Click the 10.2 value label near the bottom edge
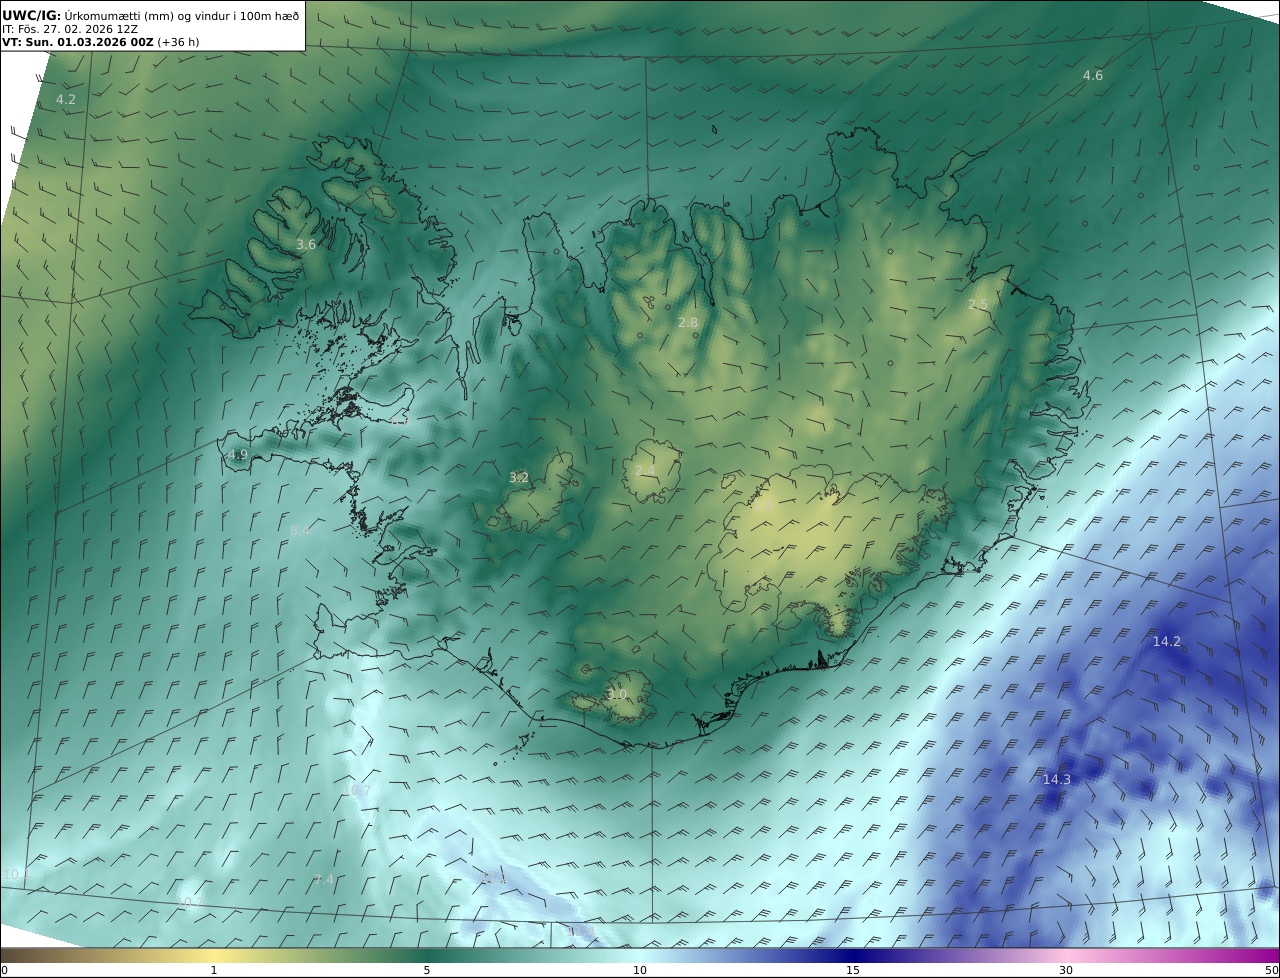 (x=189, y=903)
